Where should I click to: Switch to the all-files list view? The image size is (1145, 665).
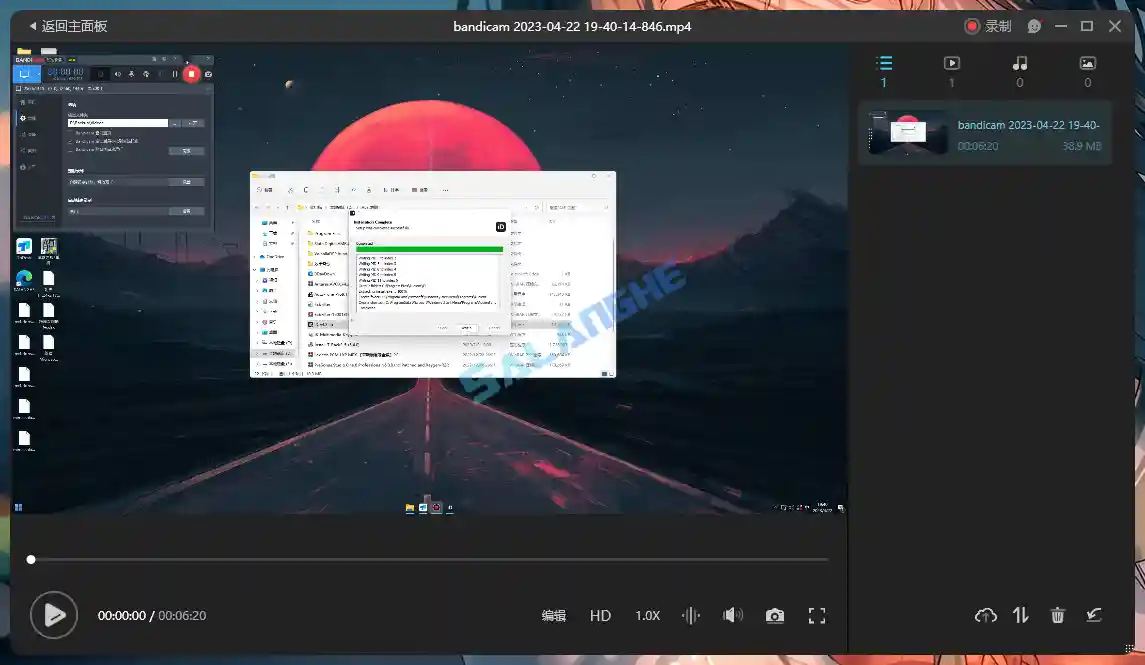click(883, 62)
